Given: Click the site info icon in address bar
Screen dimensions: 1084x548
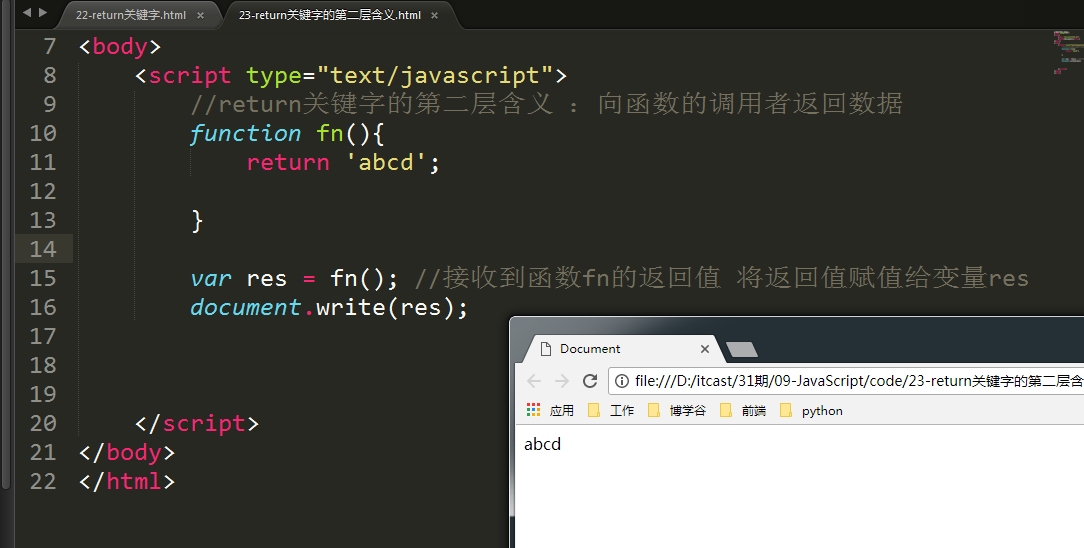Looking at the screenshot, I should tap(622, 381).
